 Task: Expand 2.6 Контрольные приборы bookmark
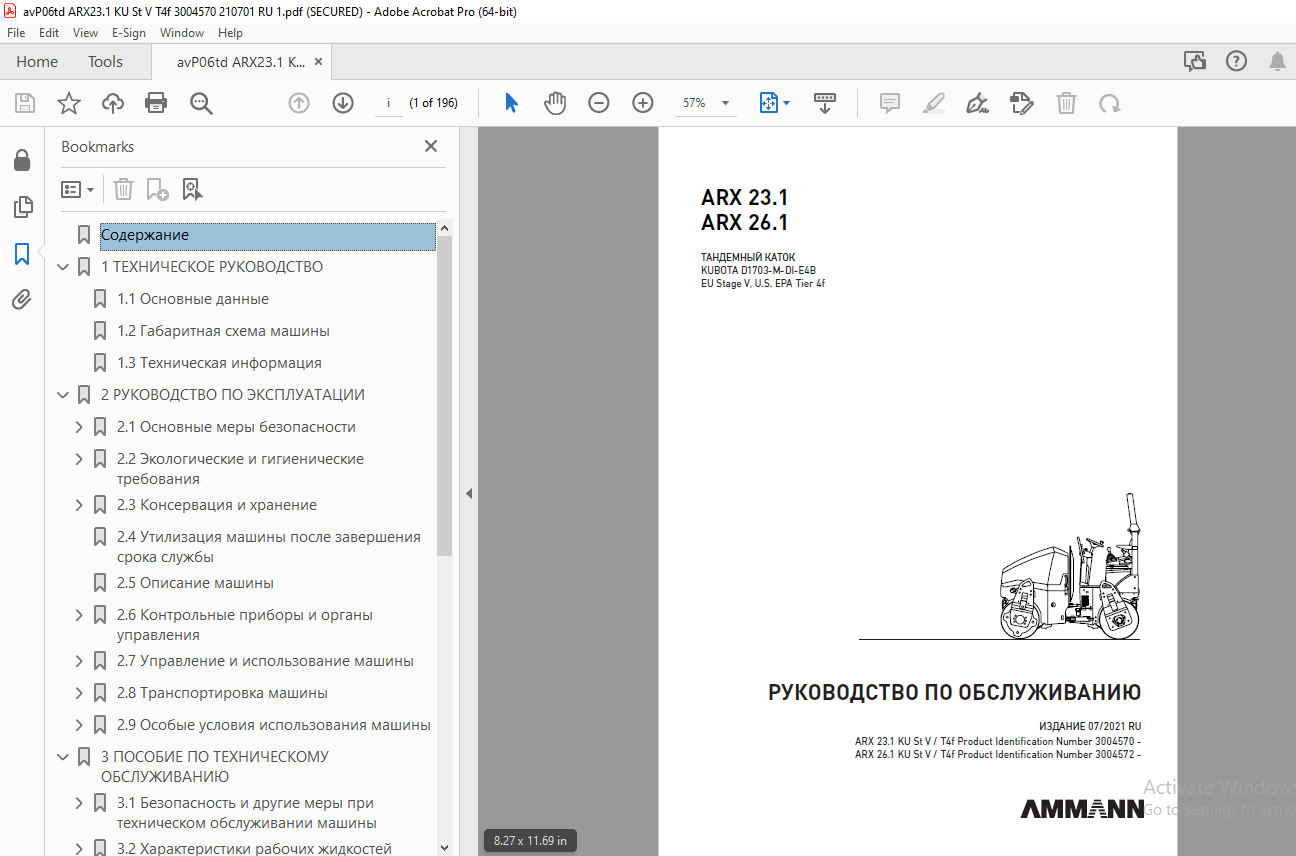click(79, 615)
